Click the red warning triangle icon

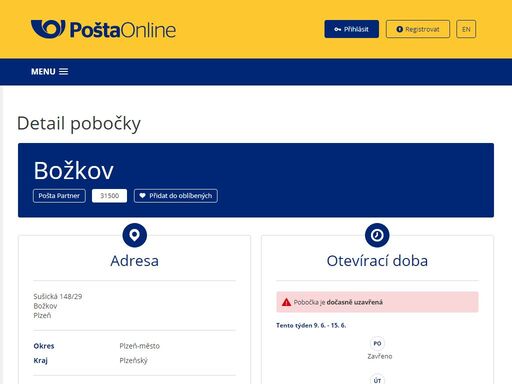(x=286, y=302)
